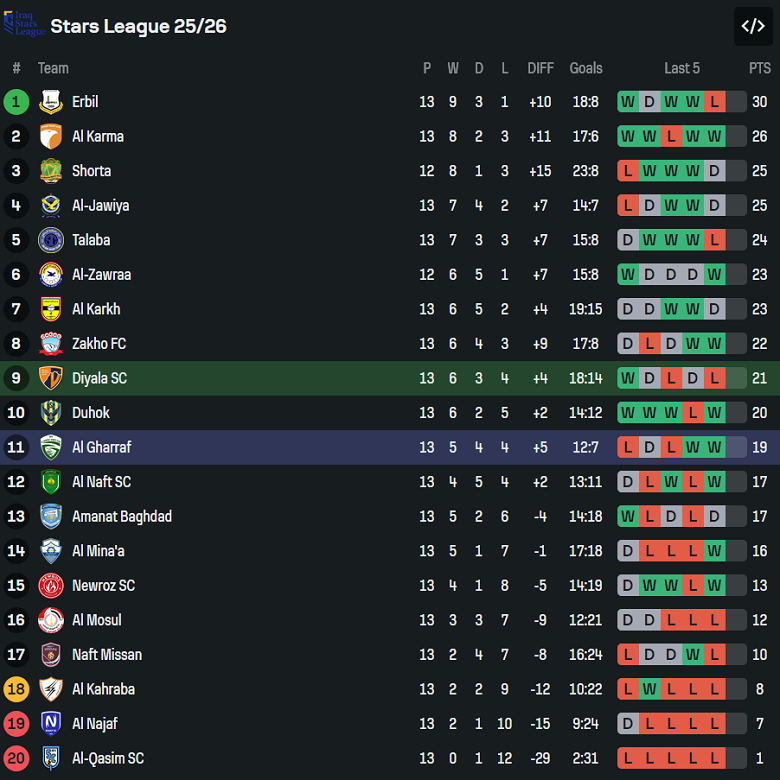
Task: Click Erbil's most recent loss result box
Action: click(714, 102)
